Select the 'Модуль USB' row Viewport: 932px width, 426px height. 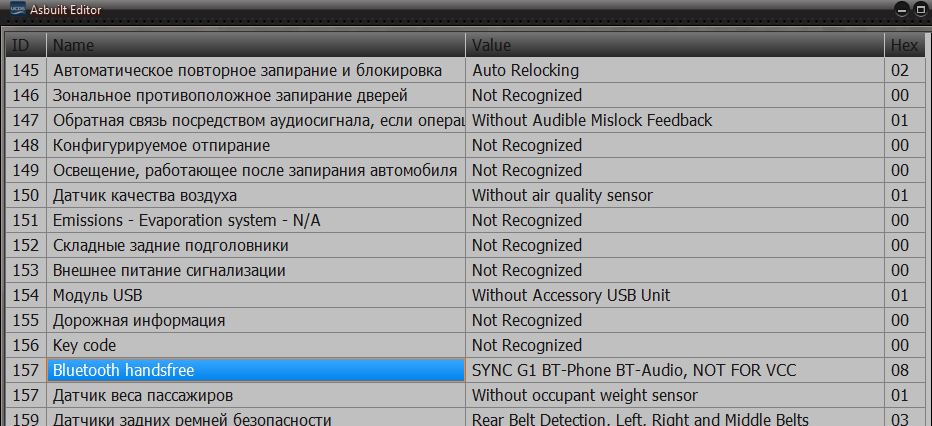[98, 295]
